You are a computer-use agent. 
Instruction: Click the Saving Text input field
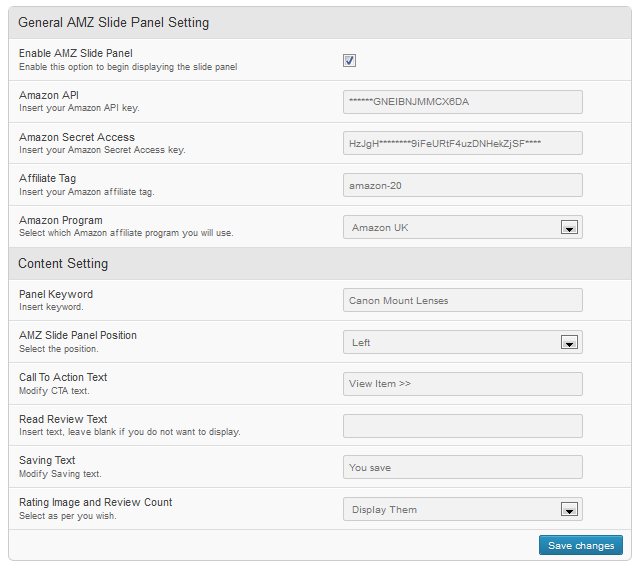462,467
